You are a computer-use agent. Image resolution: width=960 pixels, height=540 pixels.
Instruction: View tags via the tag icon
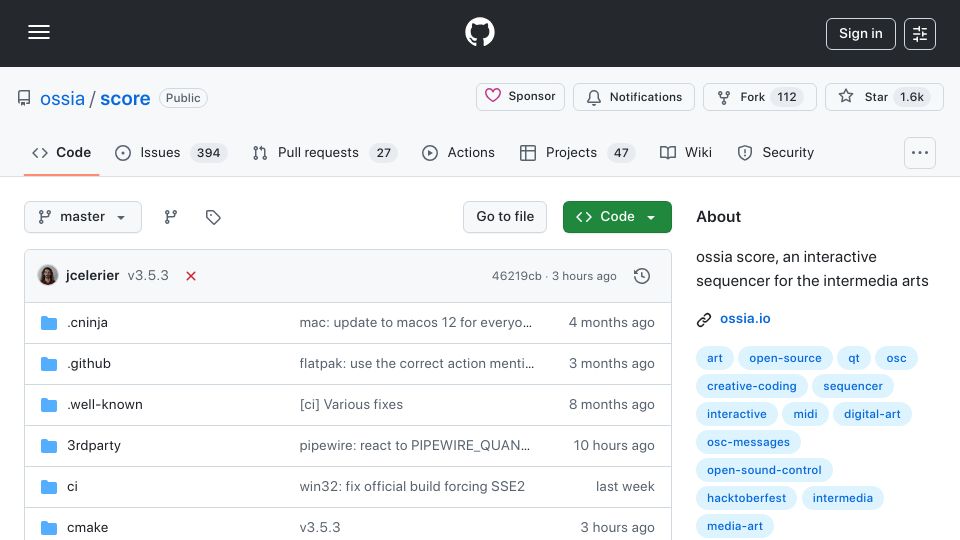[x=213, y=217]
